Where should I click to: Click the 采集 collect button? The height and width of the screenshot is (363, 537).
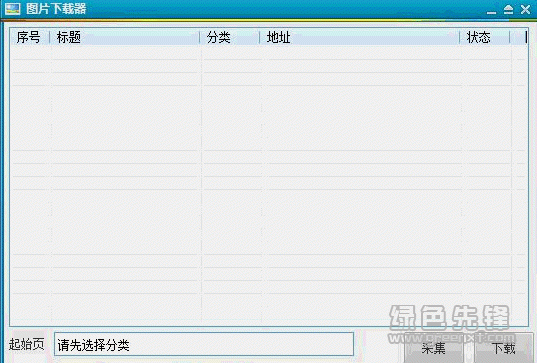pos(434,348)
